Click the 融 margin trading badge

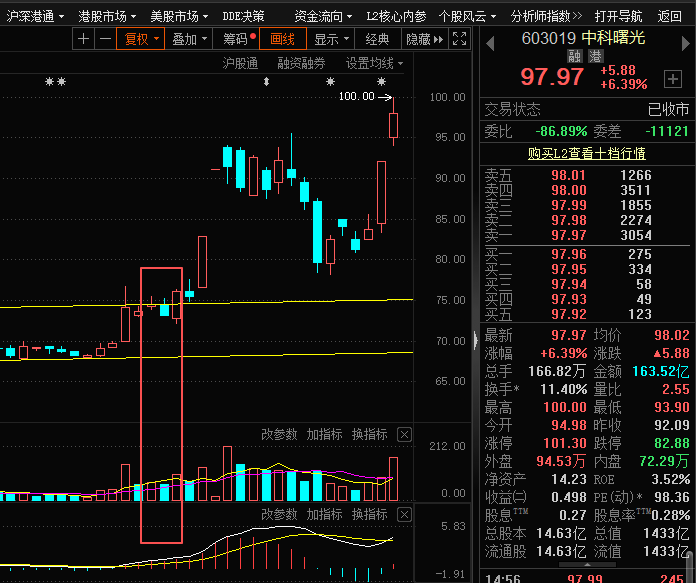(x=573, y=57)
